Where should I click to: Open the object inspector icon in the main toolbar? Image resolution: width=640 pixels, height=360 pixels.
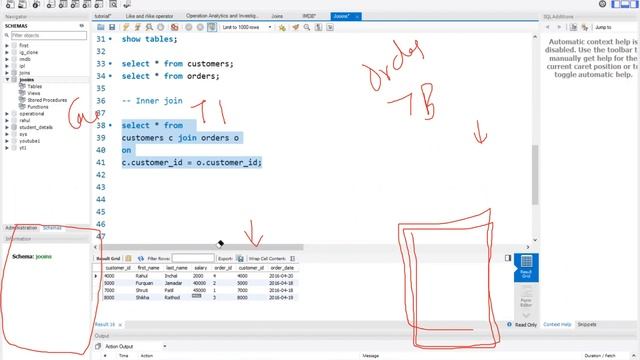36,4
